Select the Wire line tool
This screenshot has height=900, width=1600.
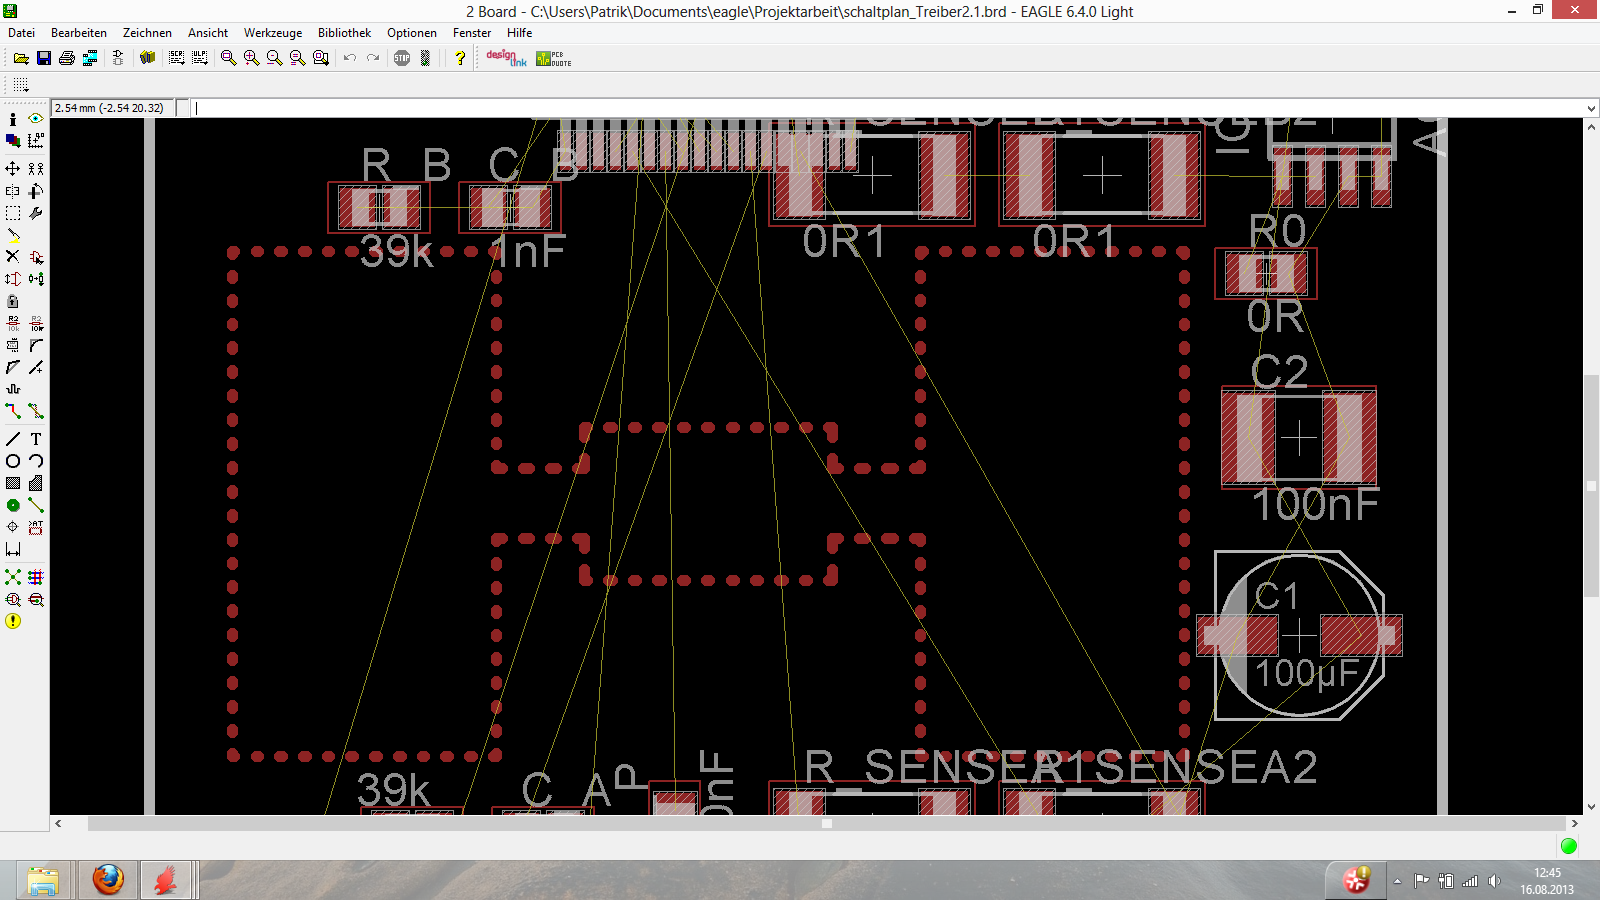[13, 439]
